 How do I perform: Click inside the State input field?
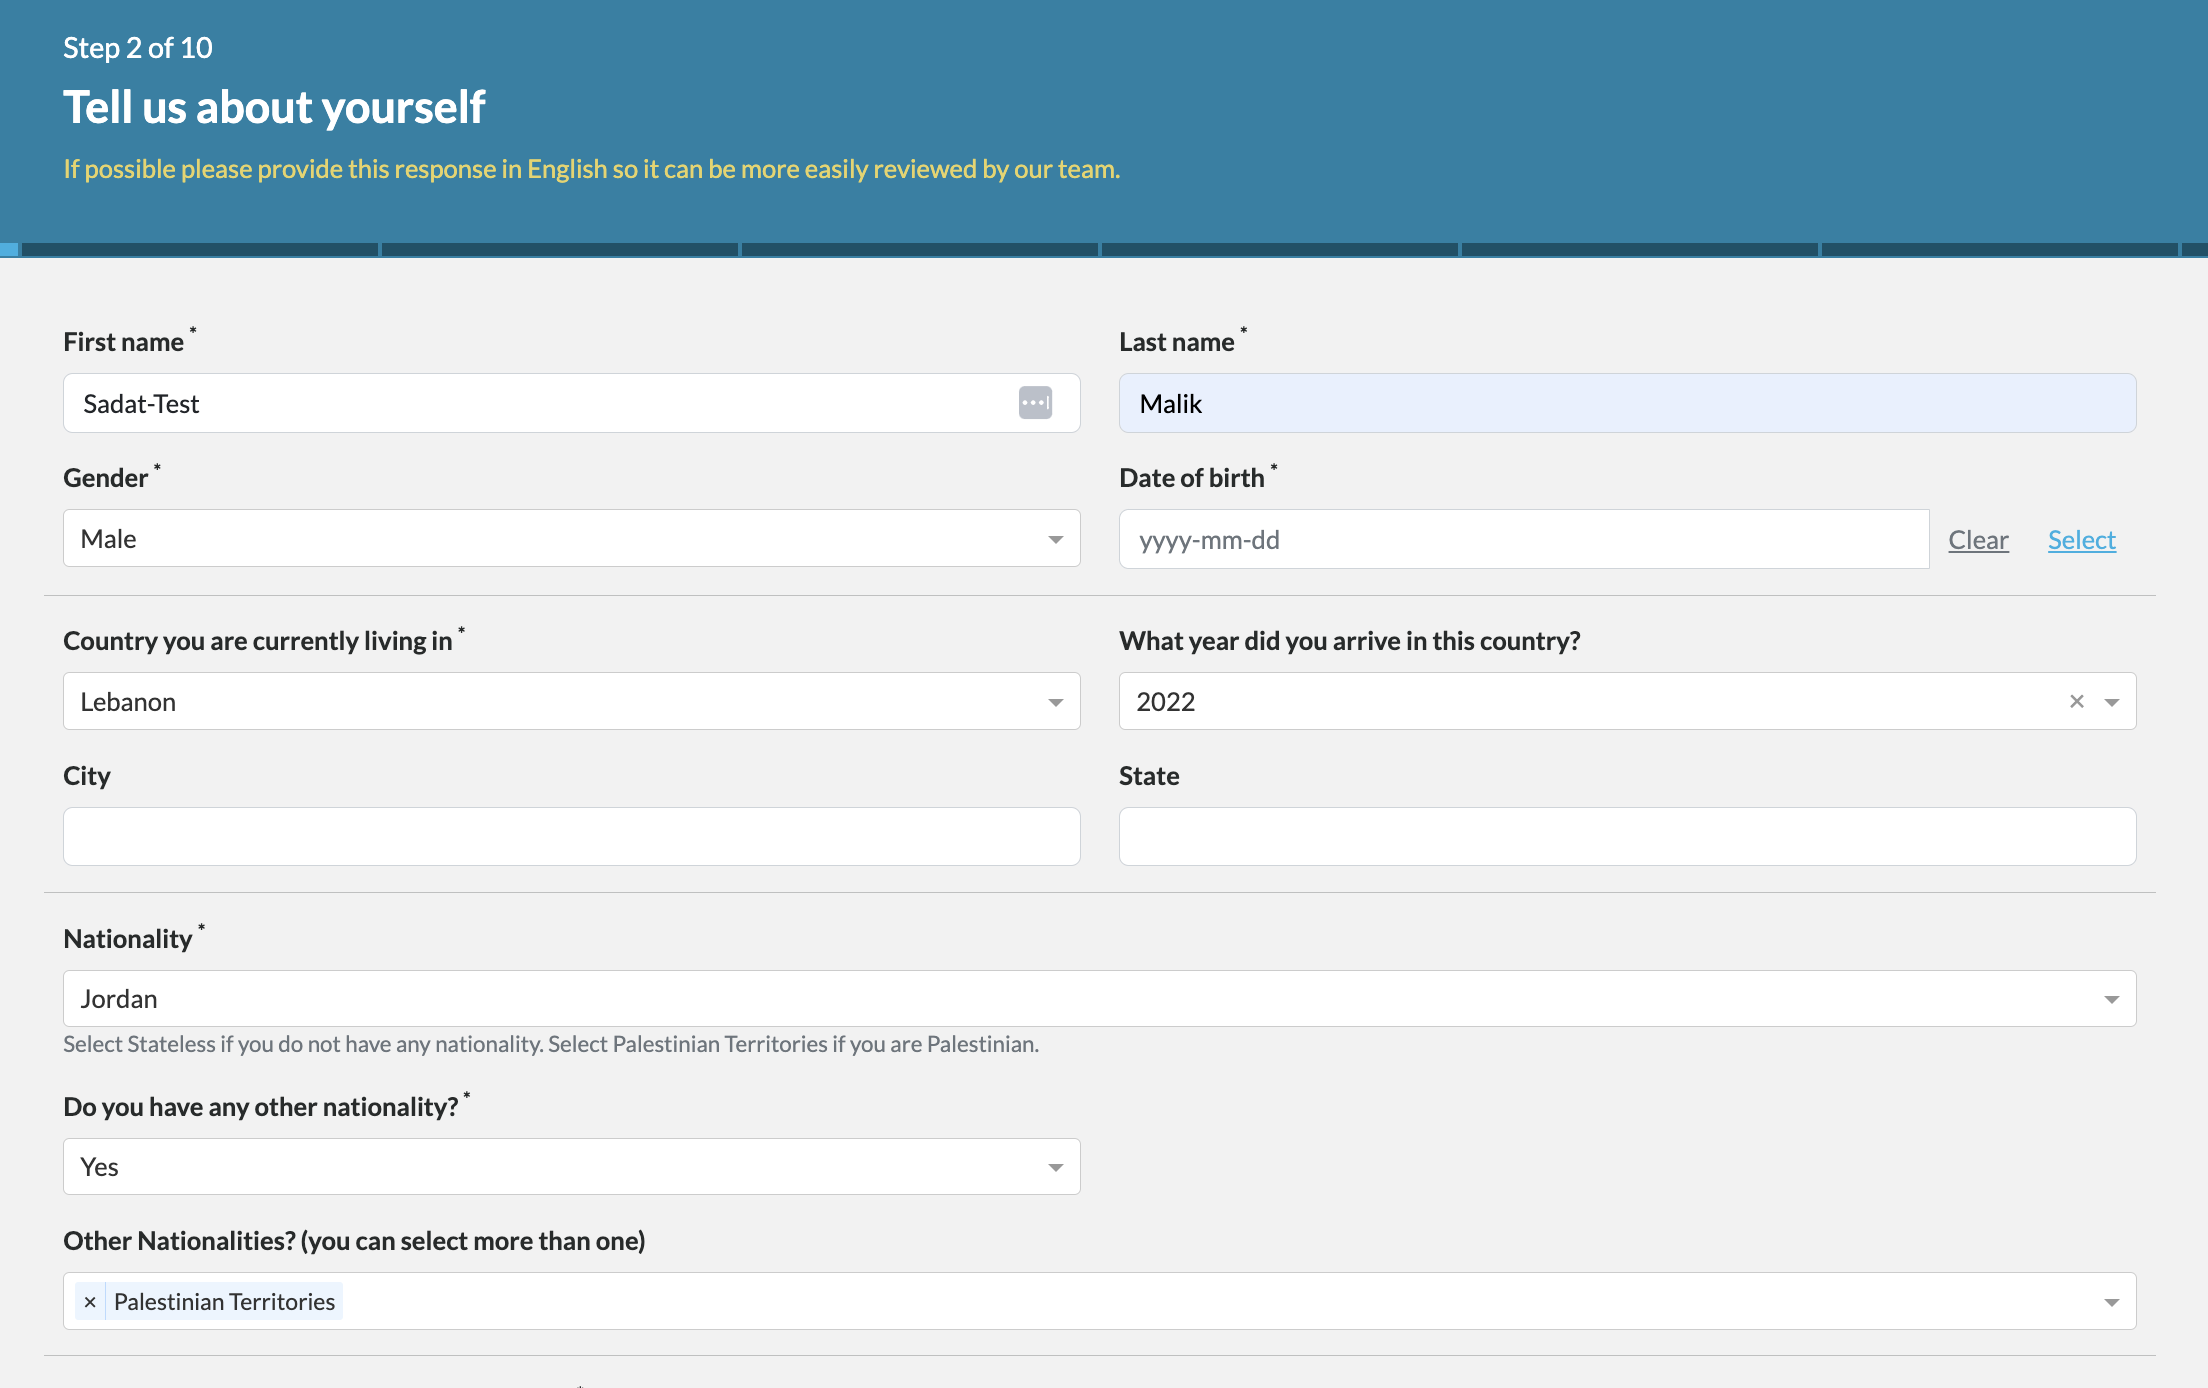pos(1626,836)
